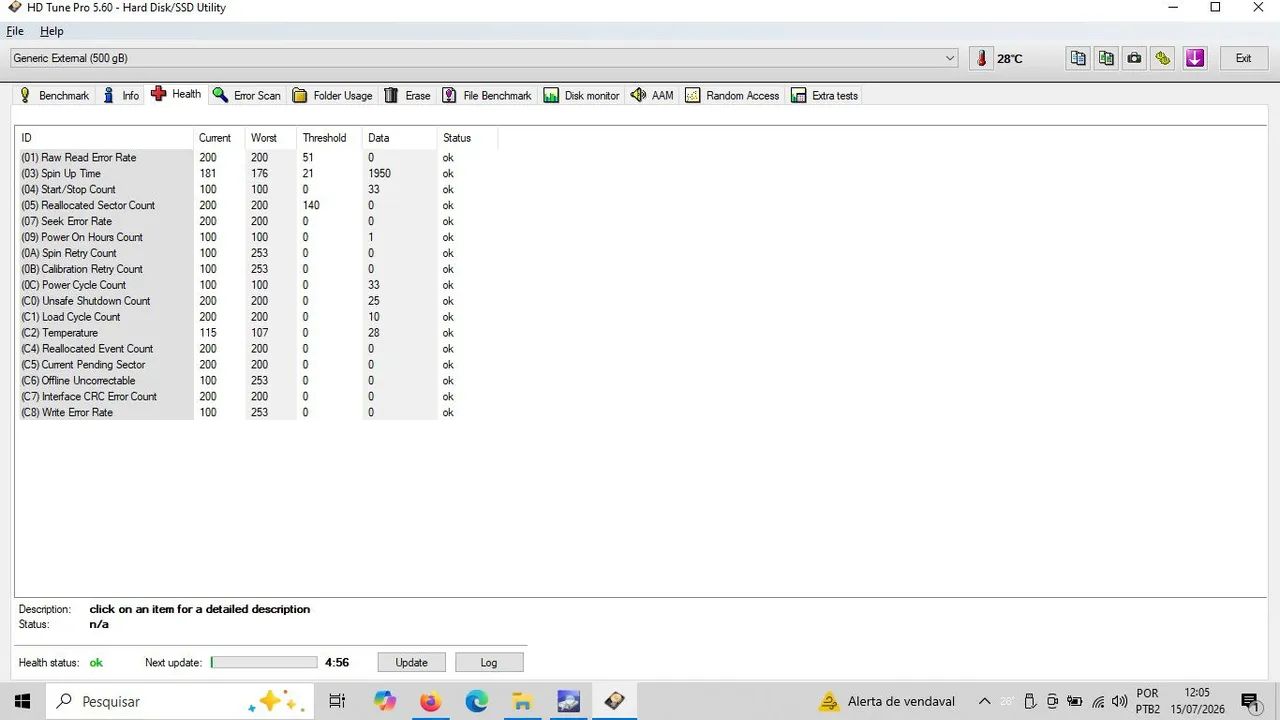Open the Generic External drive dropdown
1280x720 pixels.
[x=484, y=58]
